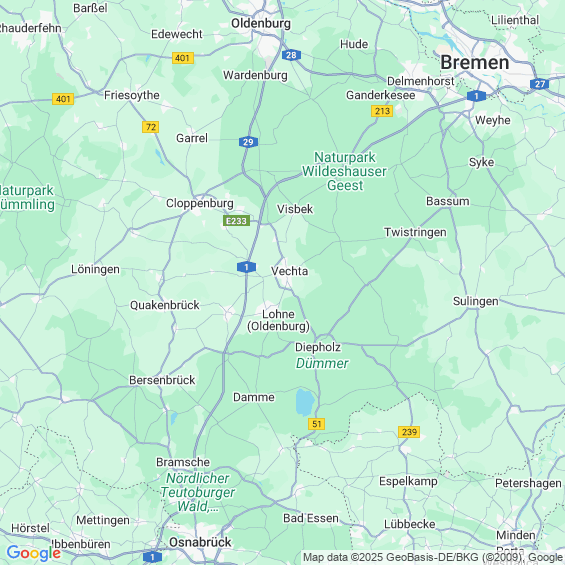The image size is (565, 565).
Task: Click the Nördlicher Teutoburger Wald park label
Action: pyautogui.click(x=198, y=492)
